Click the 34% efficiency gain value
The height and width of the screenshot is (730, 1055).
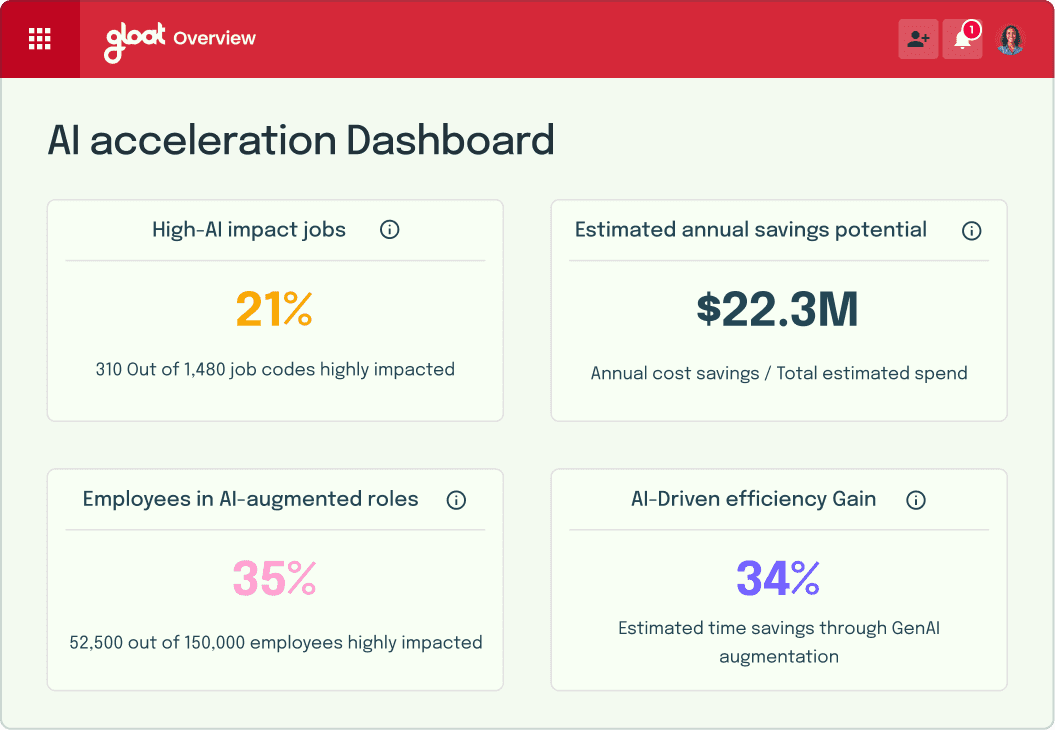[x=778, y=579]
